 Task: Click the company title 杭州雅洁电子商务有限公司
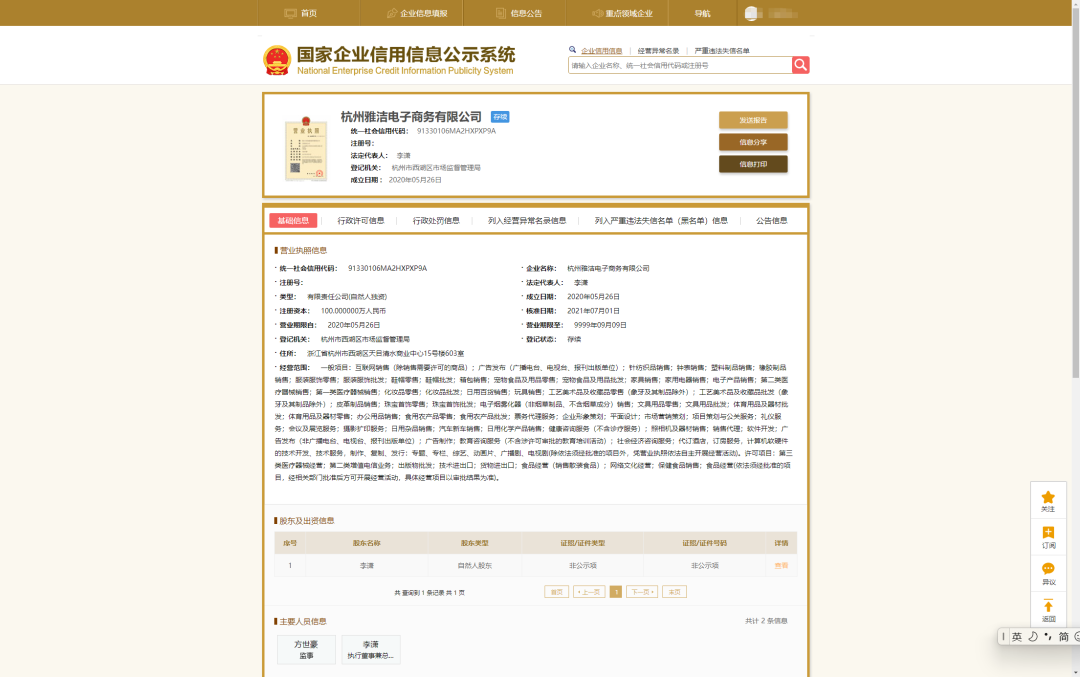411,117
